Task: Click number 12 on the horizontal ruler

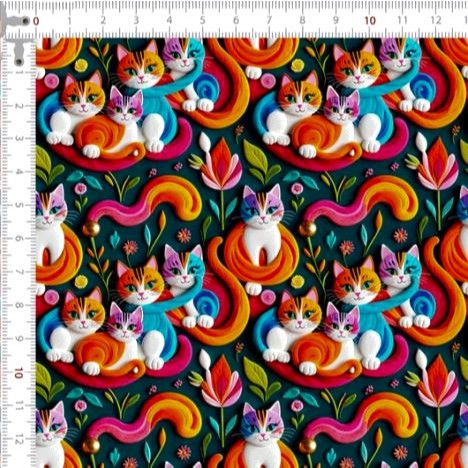Action: [x=436, y=21]
